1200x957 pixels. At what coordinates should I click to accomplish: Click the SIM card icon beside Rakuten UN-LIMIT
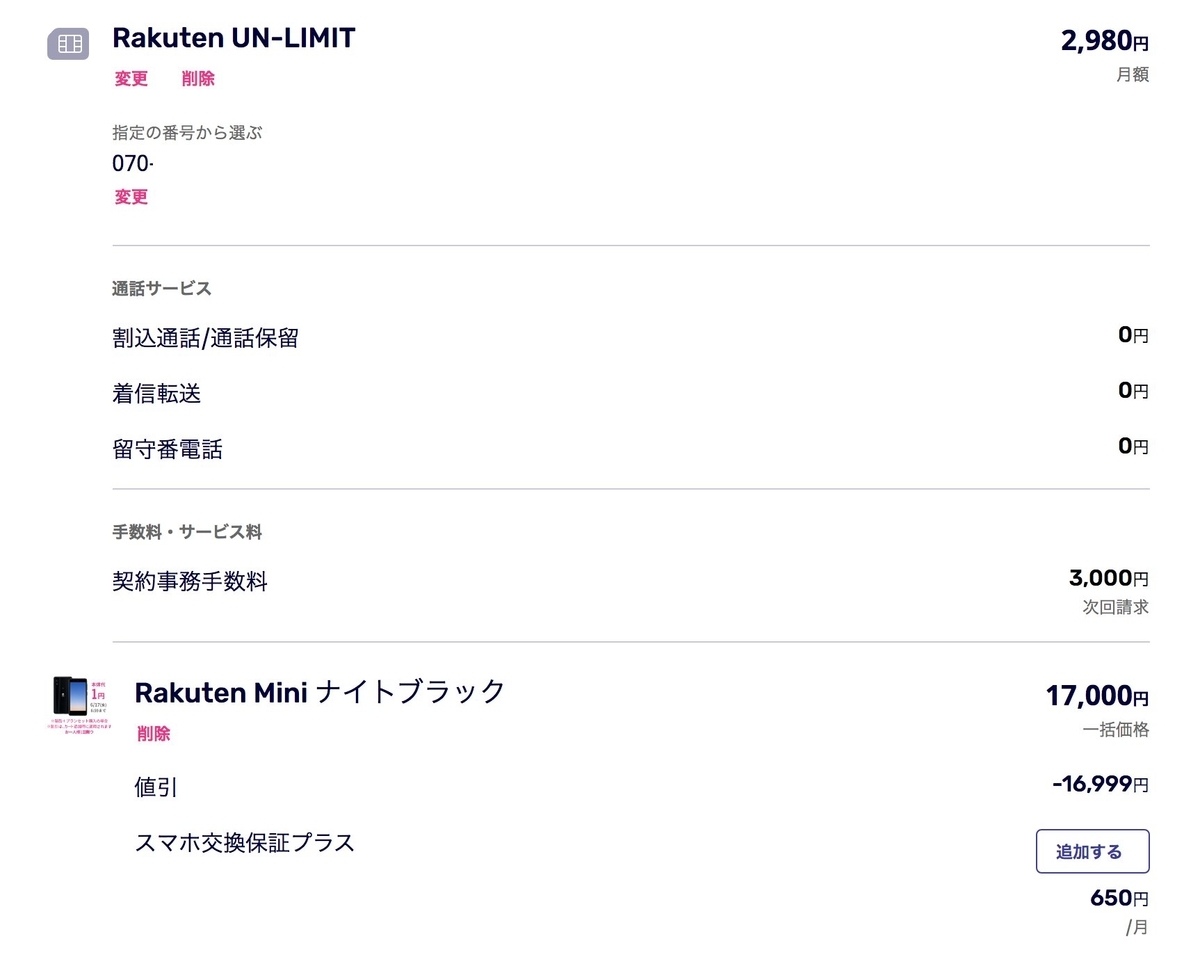point(68,43)
